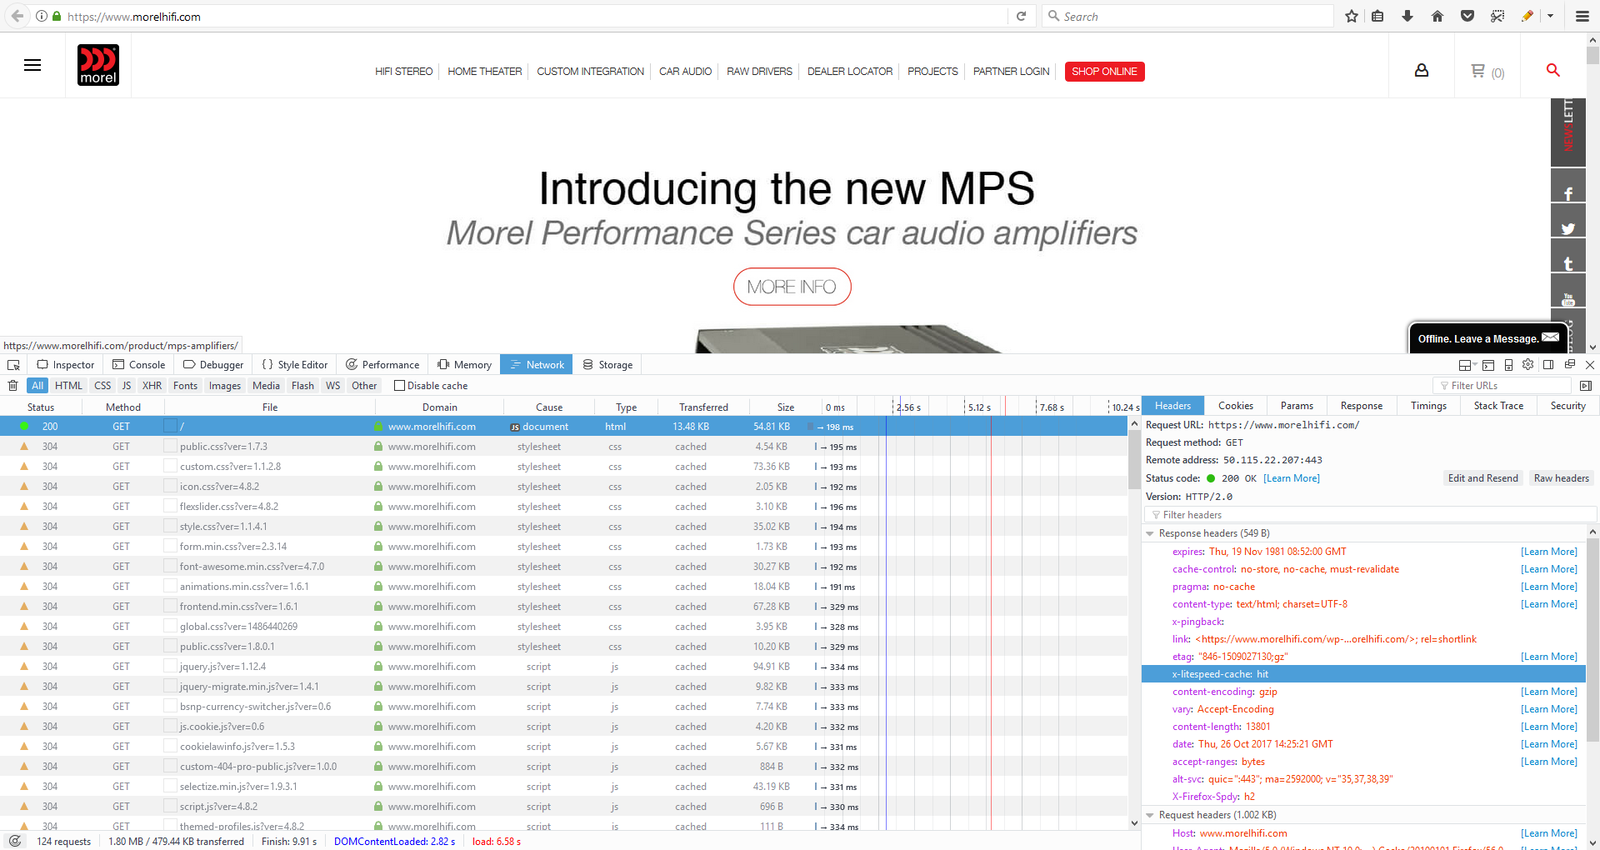Toggle the devtools split console icon
The height and width of the screenshot is (850, 1600).
click(x=1488, y=365)
